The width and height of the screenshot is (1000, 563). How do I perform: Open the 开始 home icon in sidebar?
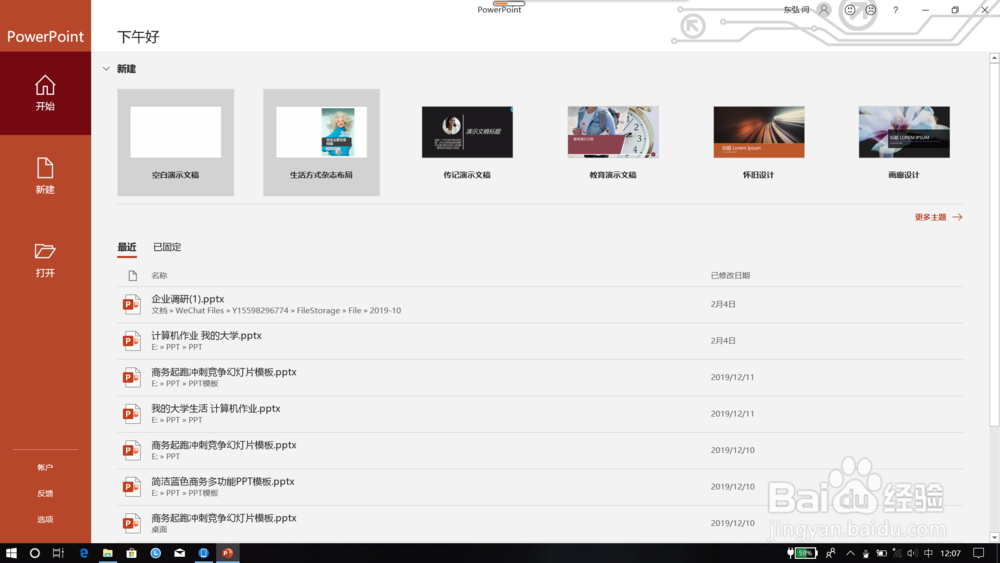[45, 85]
